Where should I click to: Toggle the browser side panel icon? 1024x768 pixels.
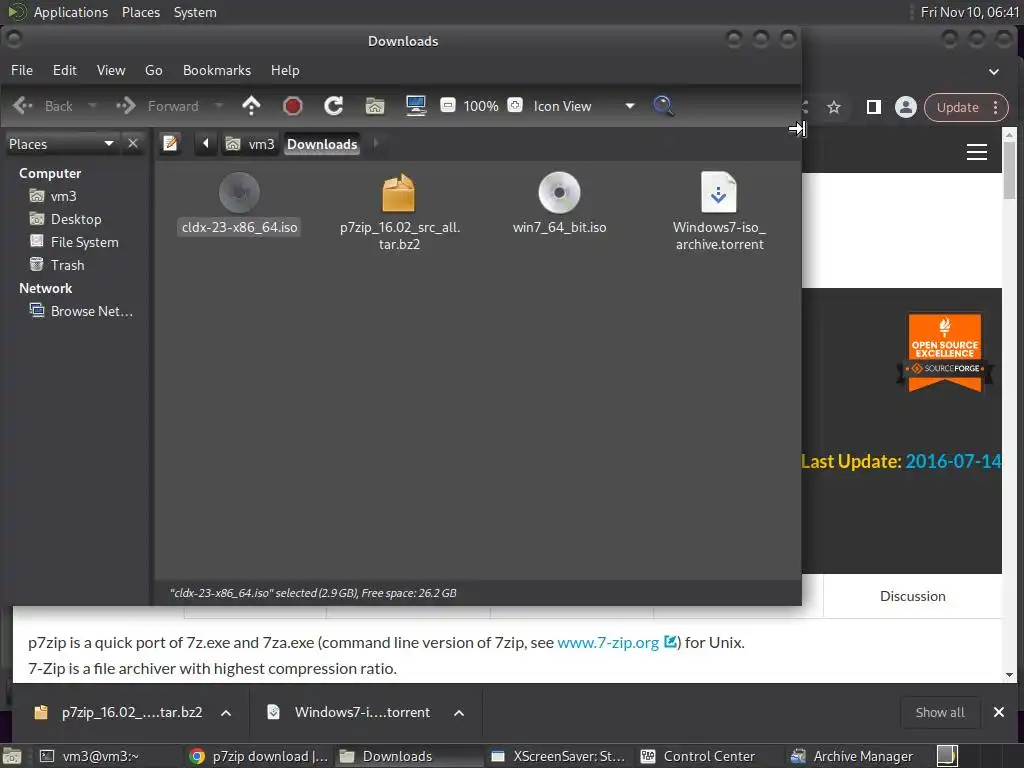(x=874, y=107)
